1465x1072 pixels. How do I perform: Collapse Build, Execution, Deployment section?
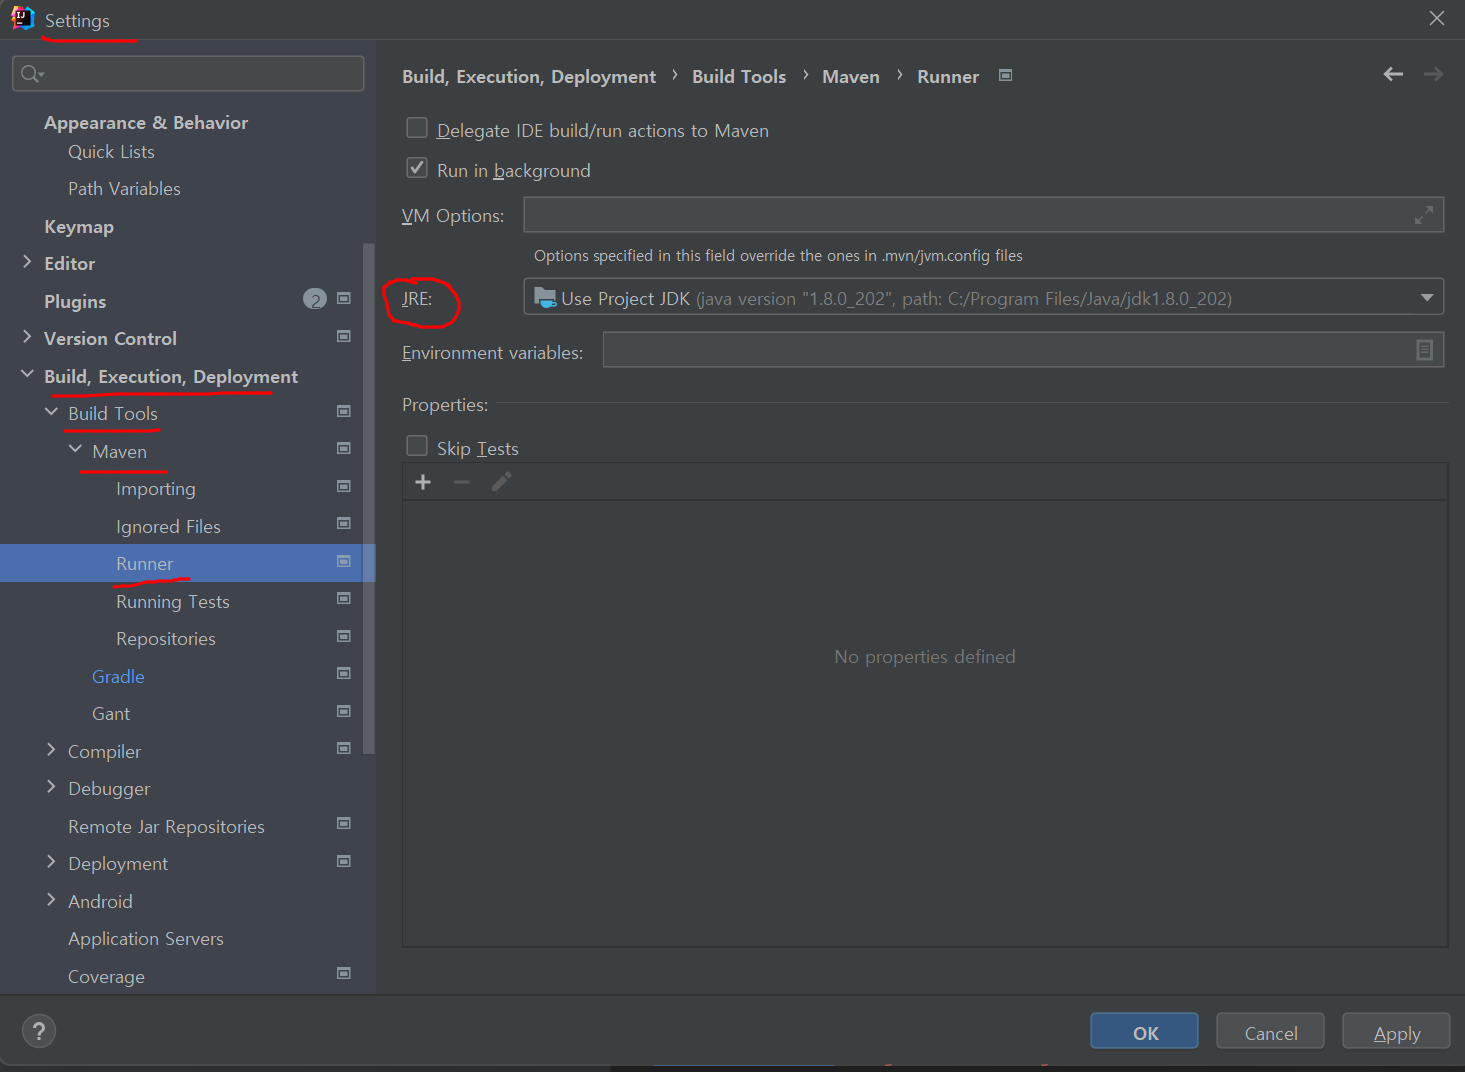pos(27,375)
